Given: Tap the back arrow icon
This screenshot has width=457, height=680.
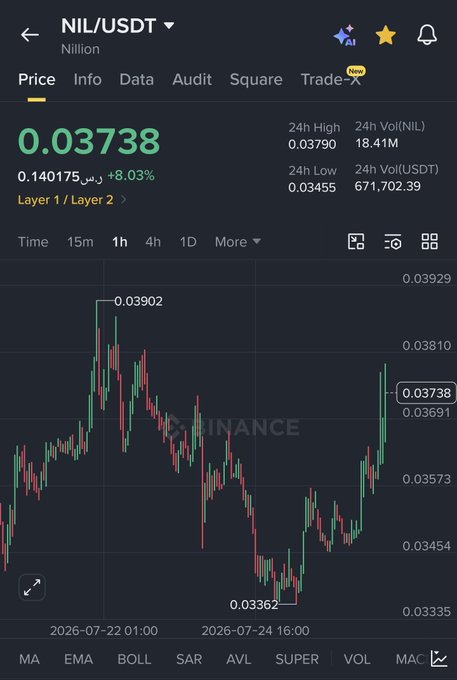Looking at the screenshot, I should click(x=30, y=35).
